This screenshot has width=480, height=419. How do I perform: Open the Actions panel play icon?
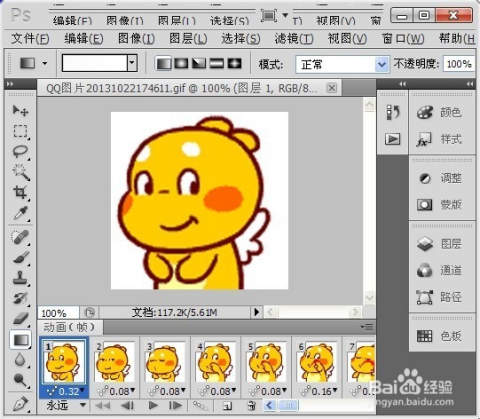pos(392,139)
